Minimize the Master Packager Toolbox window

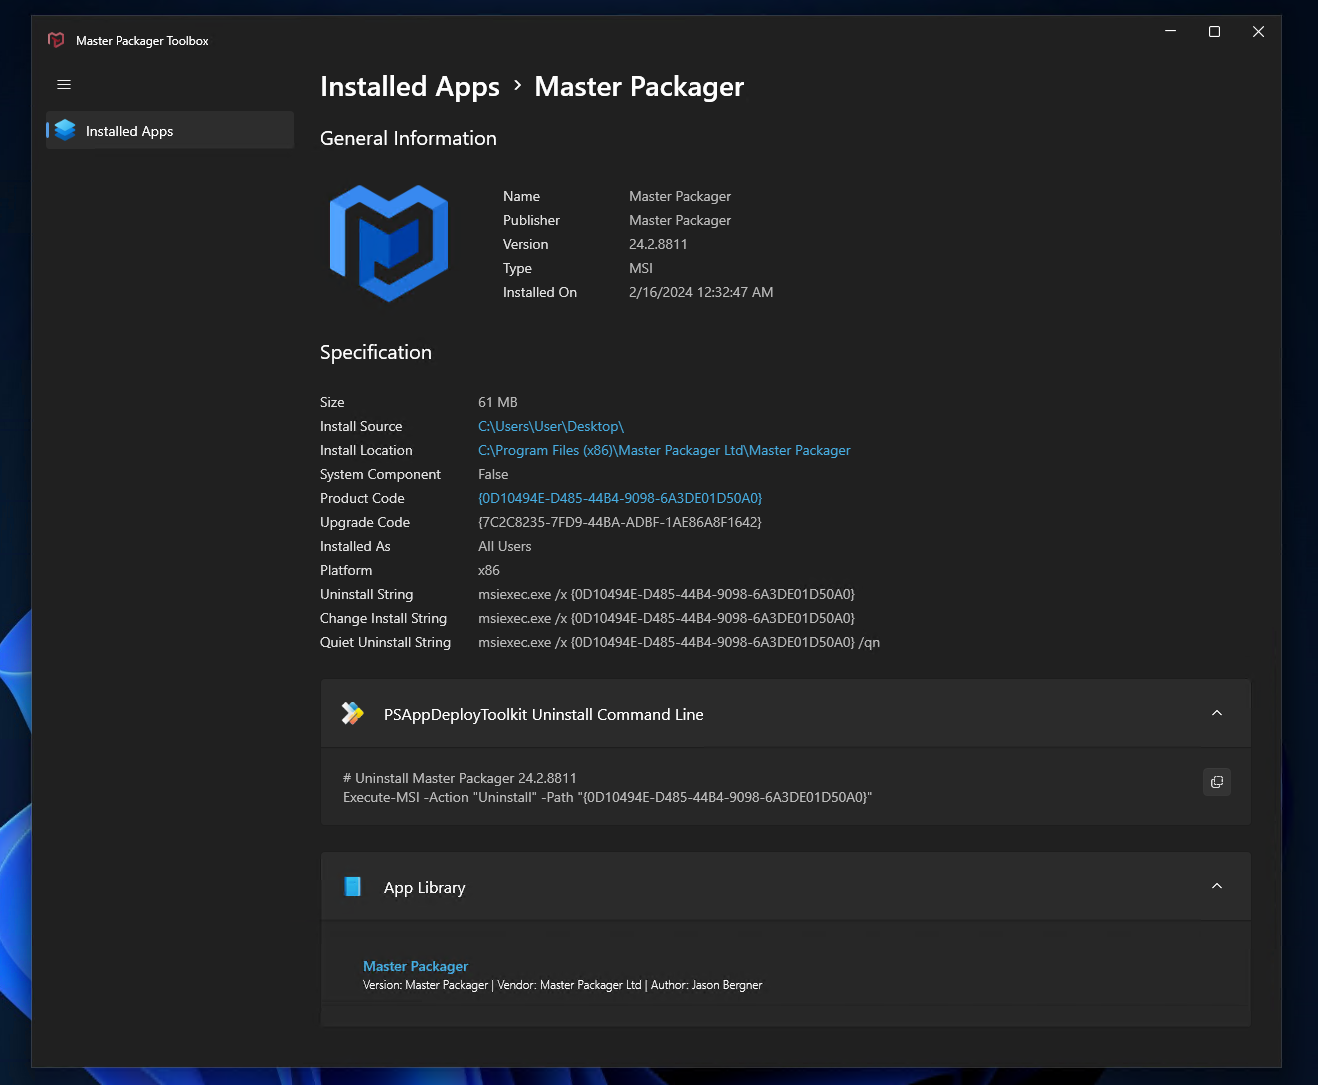1170,32
